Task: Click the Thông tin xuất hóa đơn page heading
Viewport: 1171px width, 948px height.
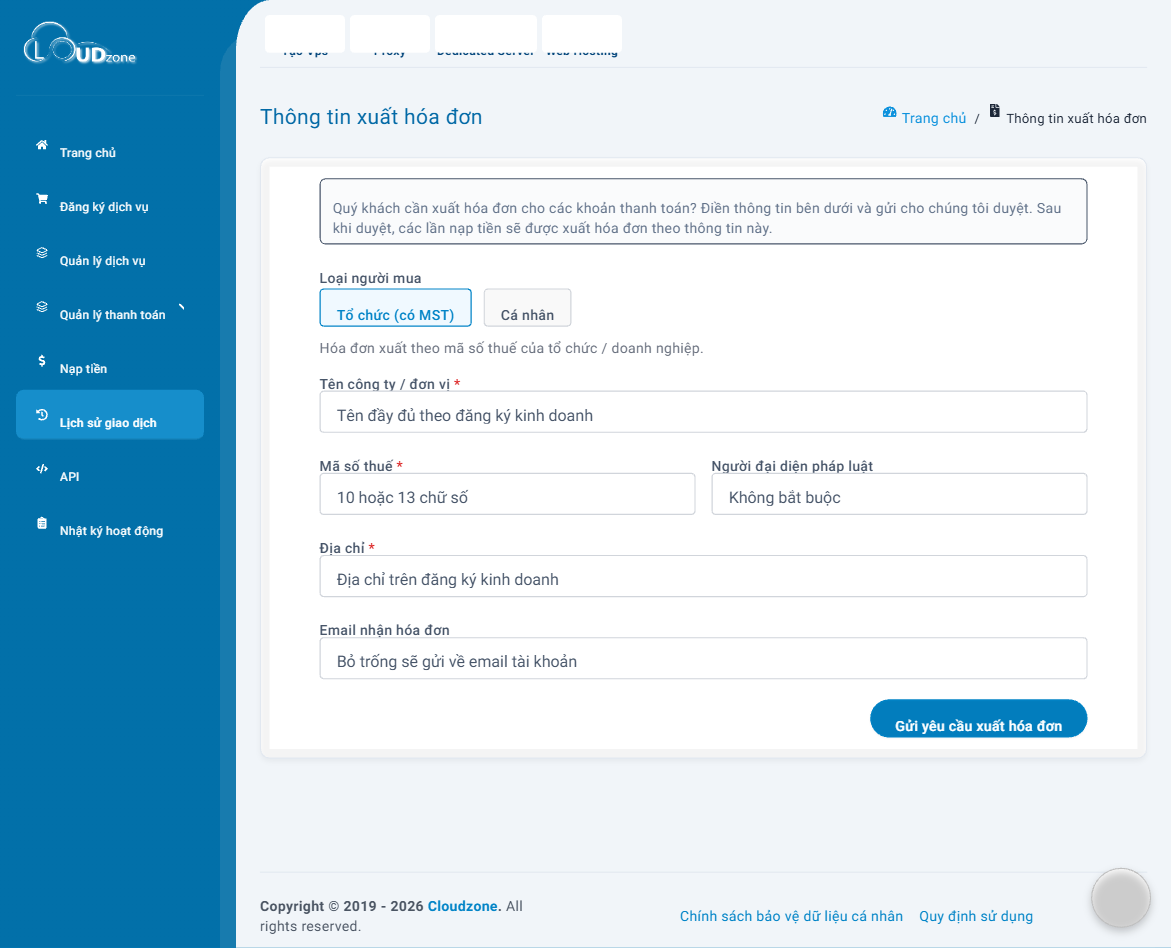Action: 371,117
